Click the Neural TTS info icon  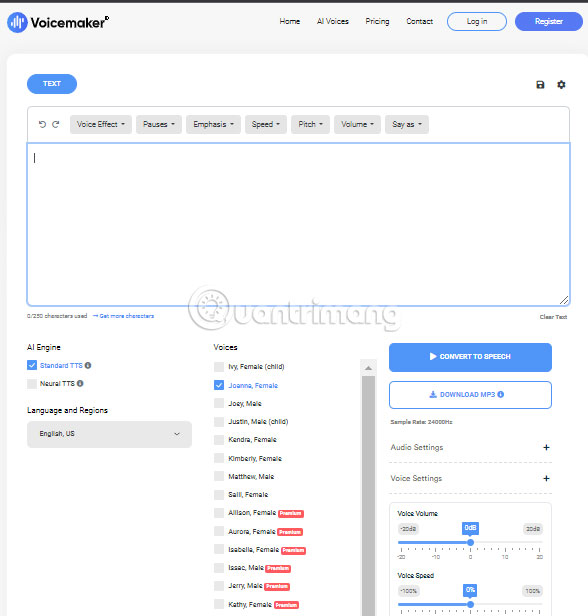tap(80, 383)
